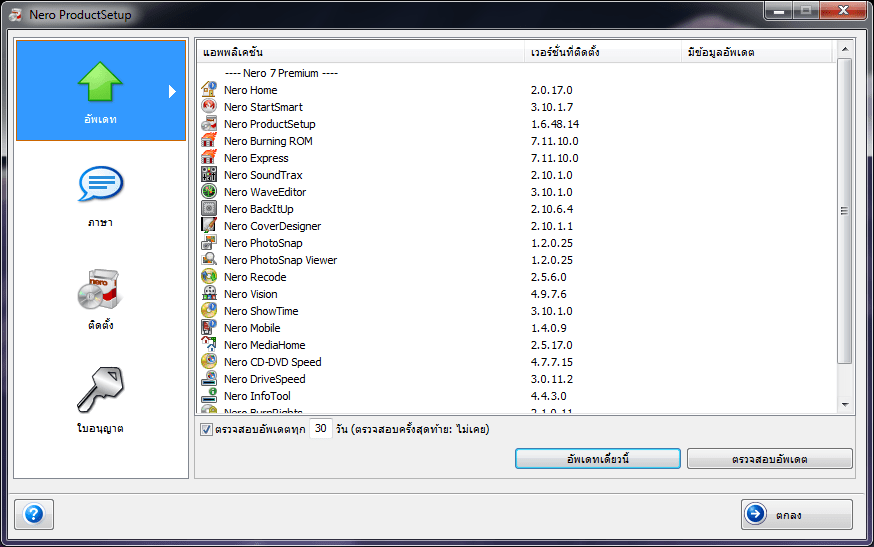Select the Nero Burning ROM row text
The image size is (874, 547).
click(268, 141)
